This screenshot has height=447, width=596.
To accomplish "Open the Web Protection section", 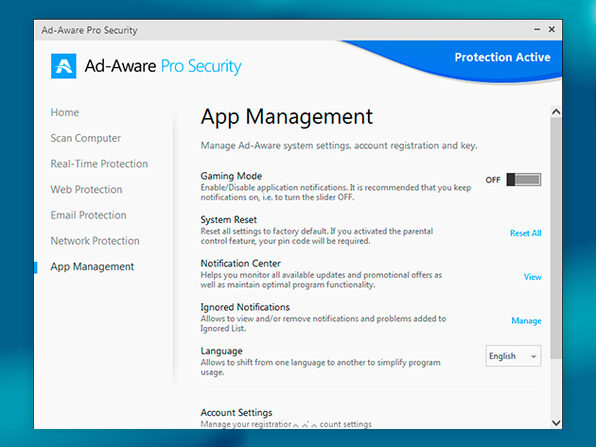I will pyautogui.click(x=86, y=189).
